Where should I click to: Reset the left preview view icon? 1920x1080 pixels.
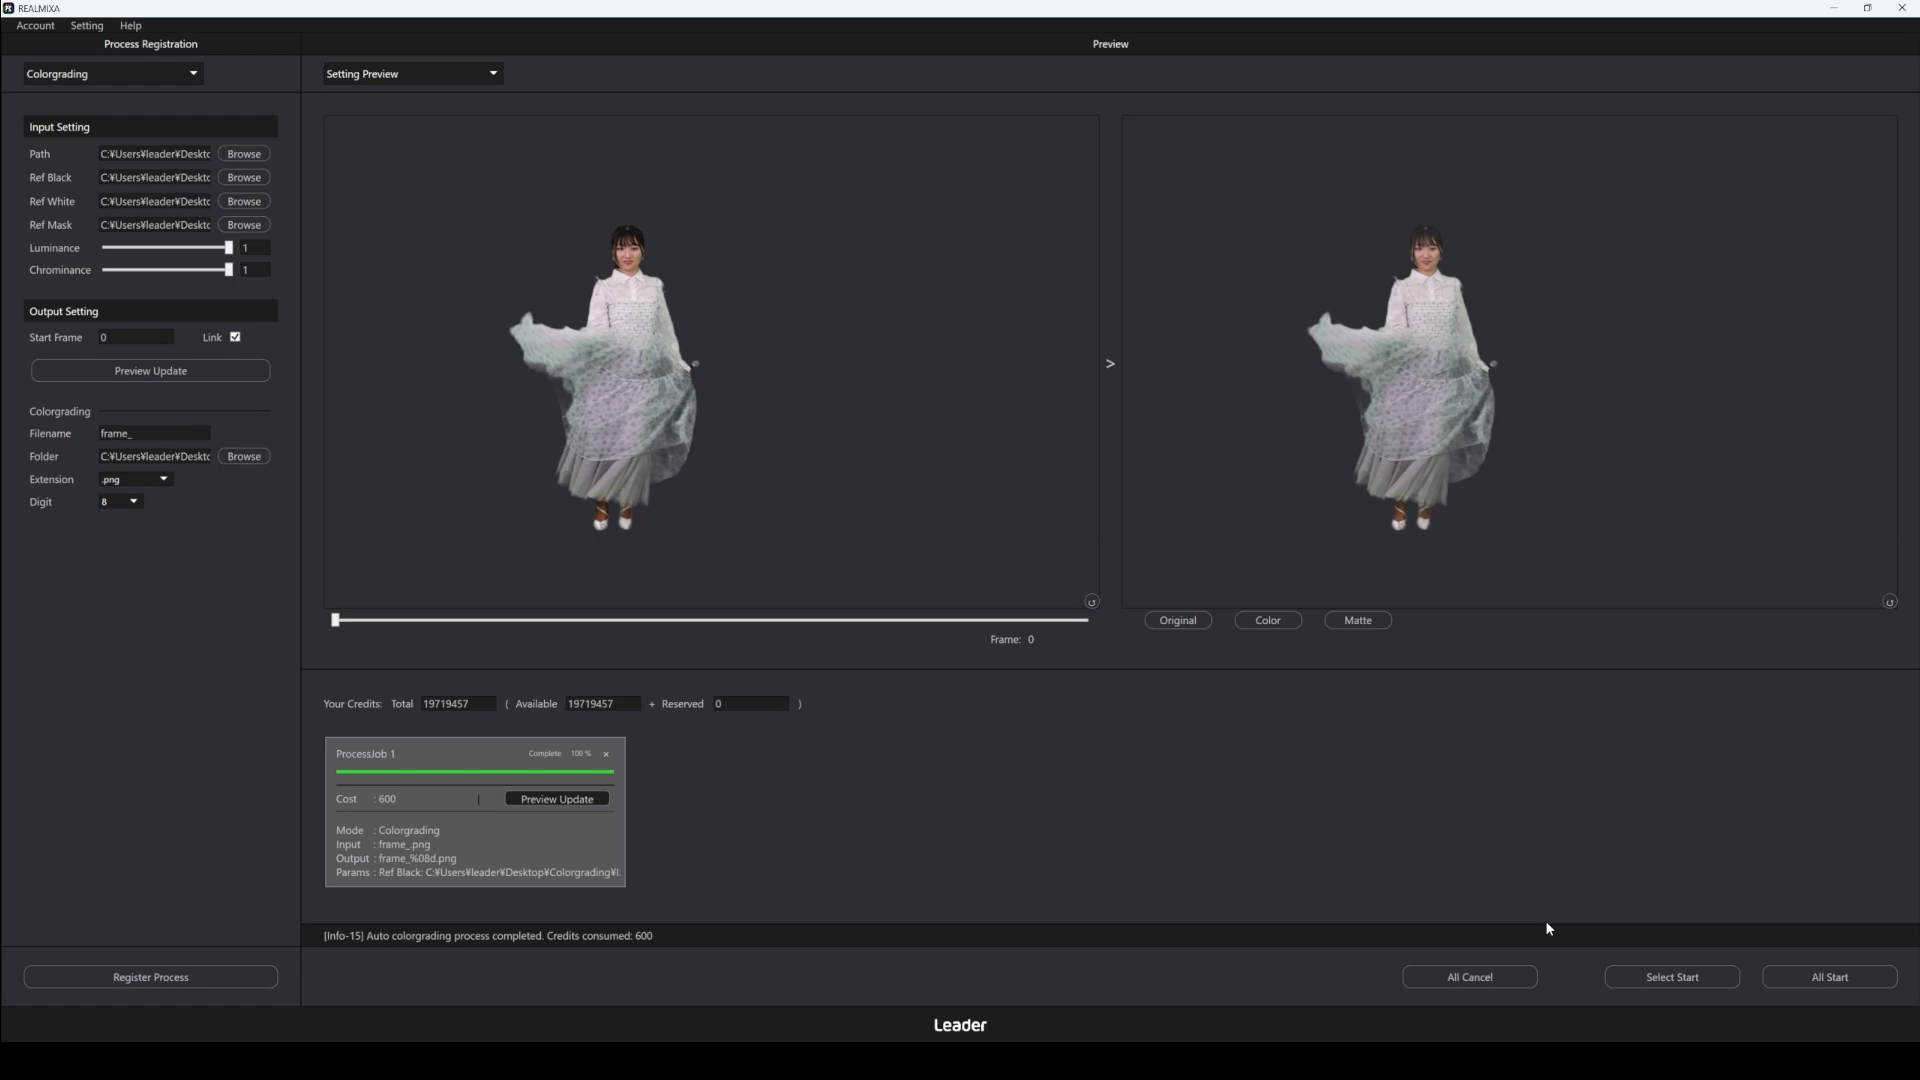pos(1091,601)
